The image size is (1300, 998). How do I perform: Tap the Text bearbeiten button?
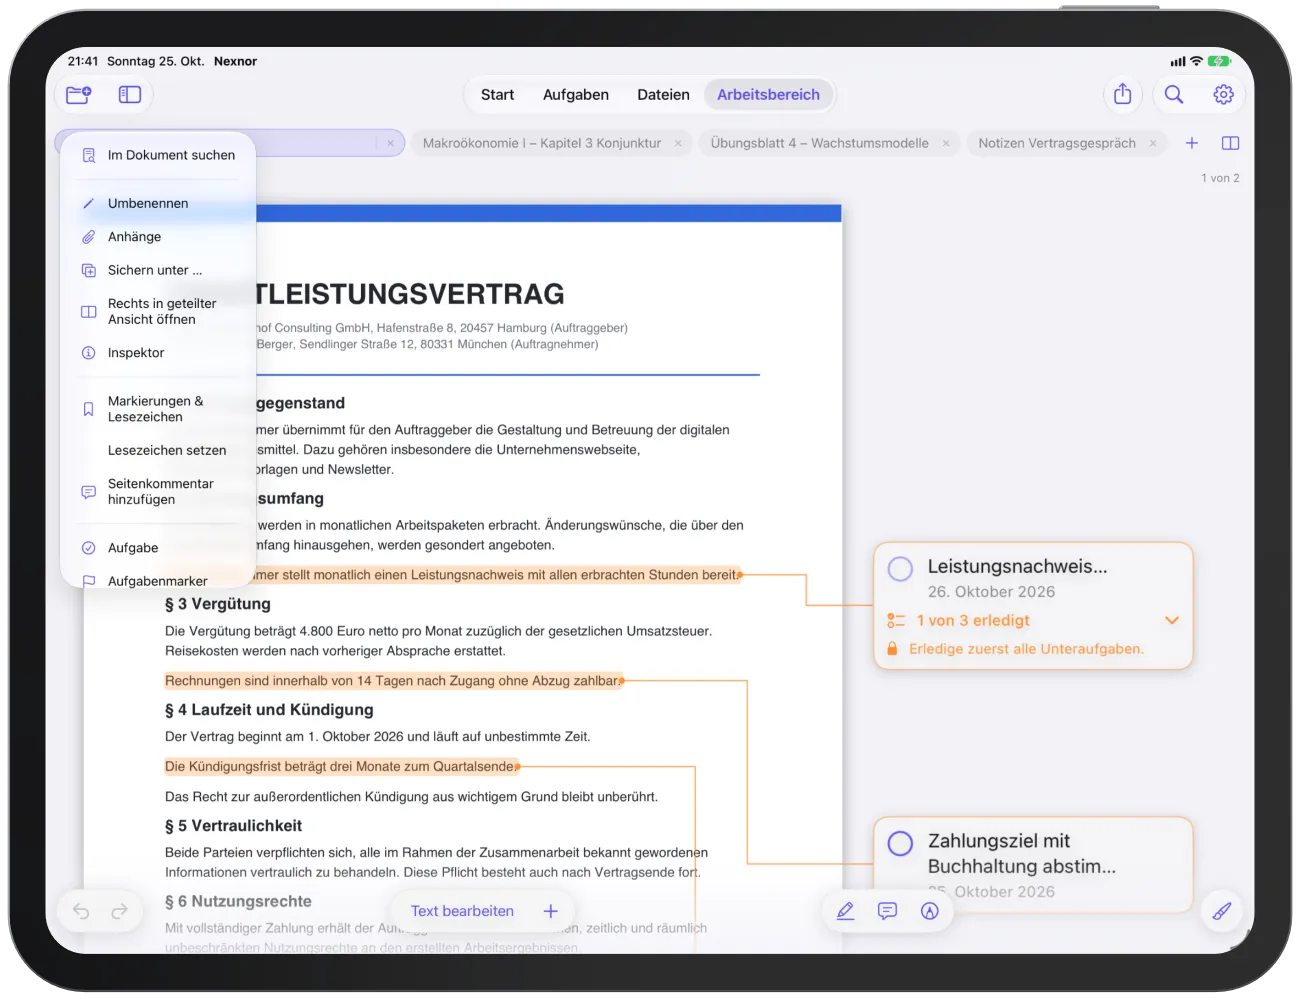point(462,911)
